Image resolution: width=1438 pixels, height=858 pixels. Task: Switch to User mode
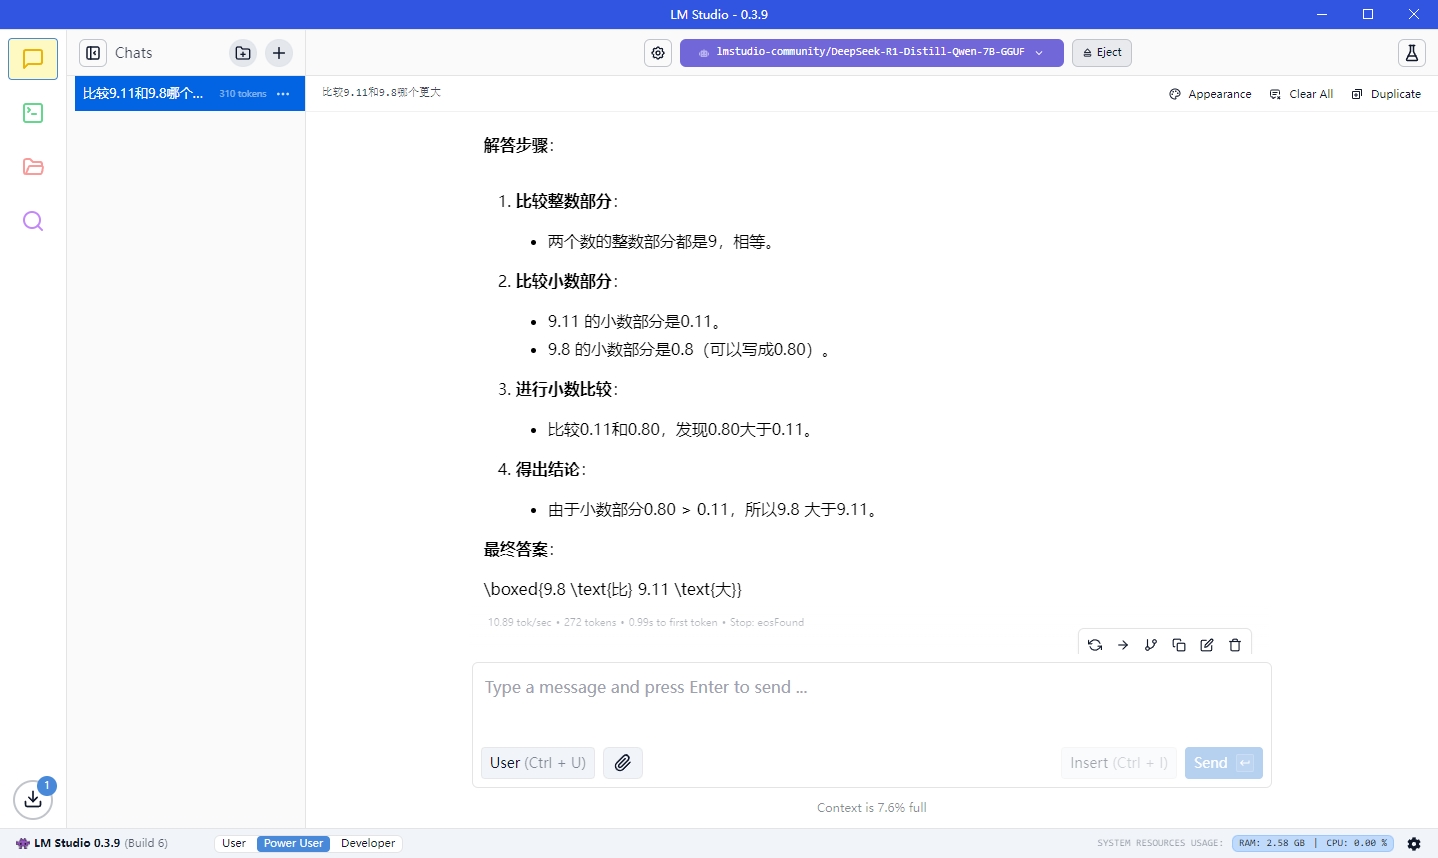click(234, 843)
